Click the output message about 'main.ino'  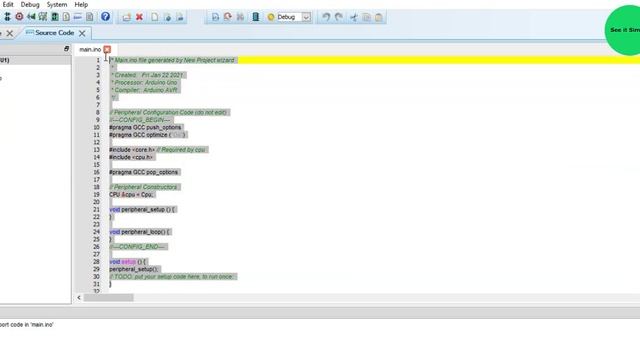click(x=27, y=325)
